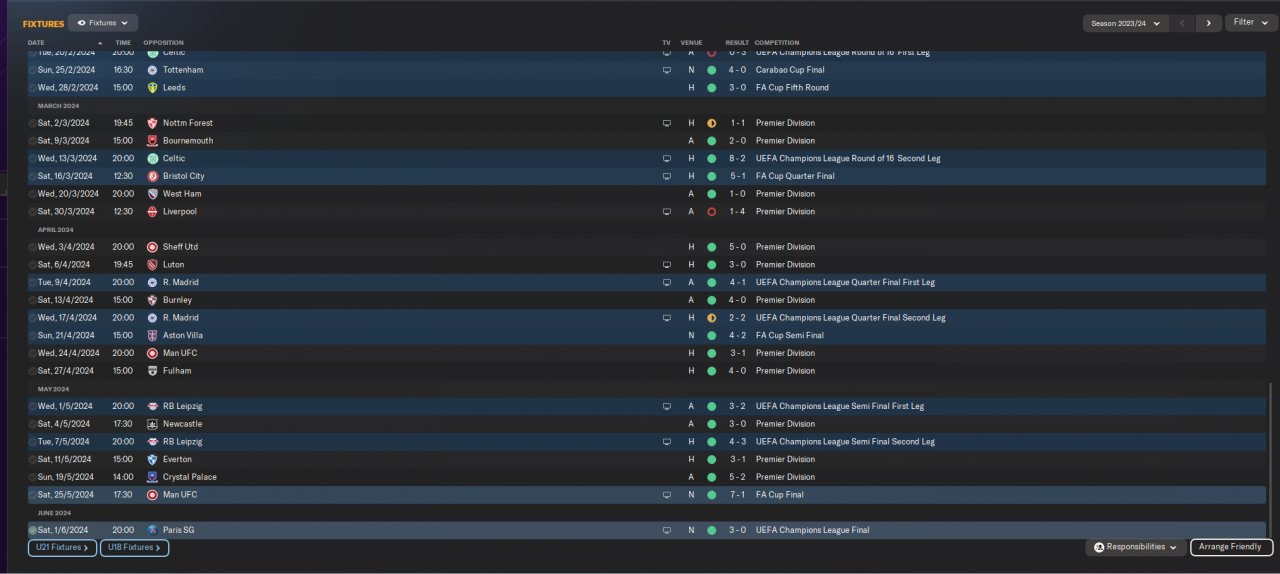
Task: Select the row circle beside Sat, 25/5/2024
Action: coord(33,494)
